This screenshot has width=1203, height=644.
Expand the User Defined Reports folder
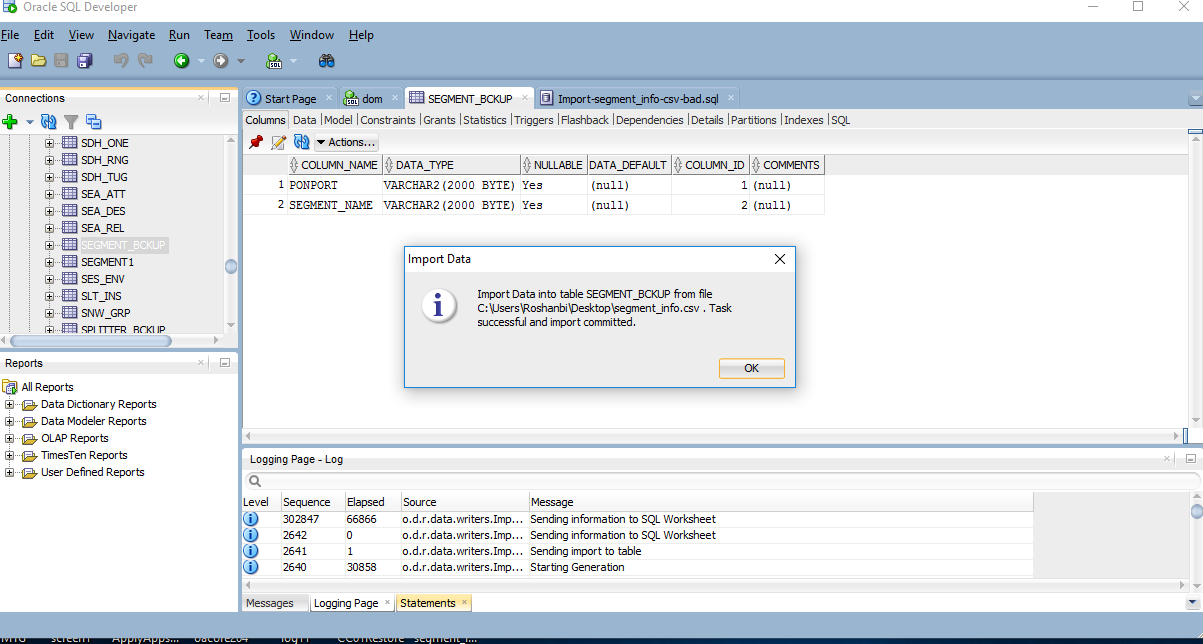pyautogui.click(x=10, y=473)
